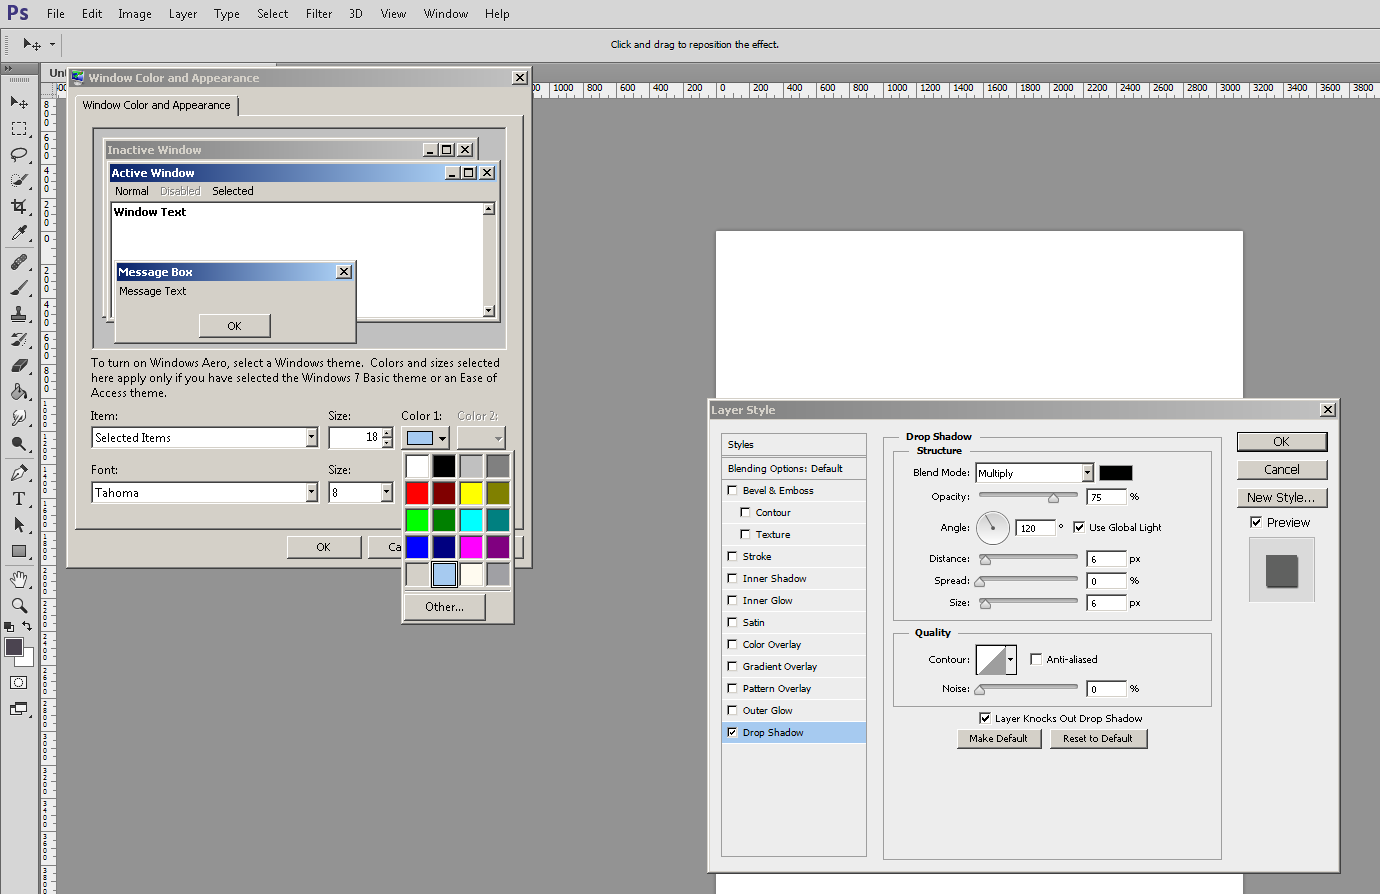Click OK in the Layer Style dialog

pyautogui.click(x=1282, y=441)
